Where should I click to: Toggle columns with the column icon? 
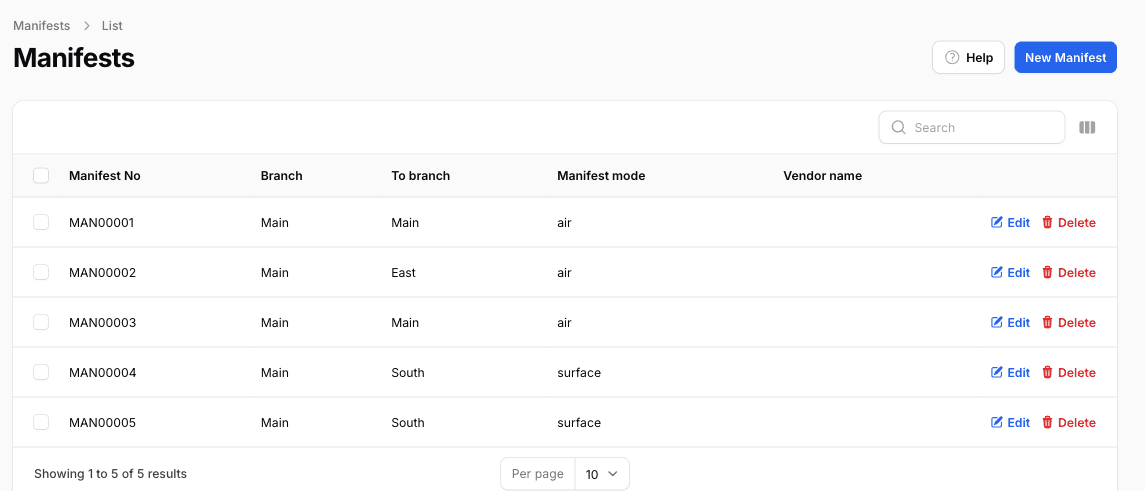click(x=1087, y=128)
